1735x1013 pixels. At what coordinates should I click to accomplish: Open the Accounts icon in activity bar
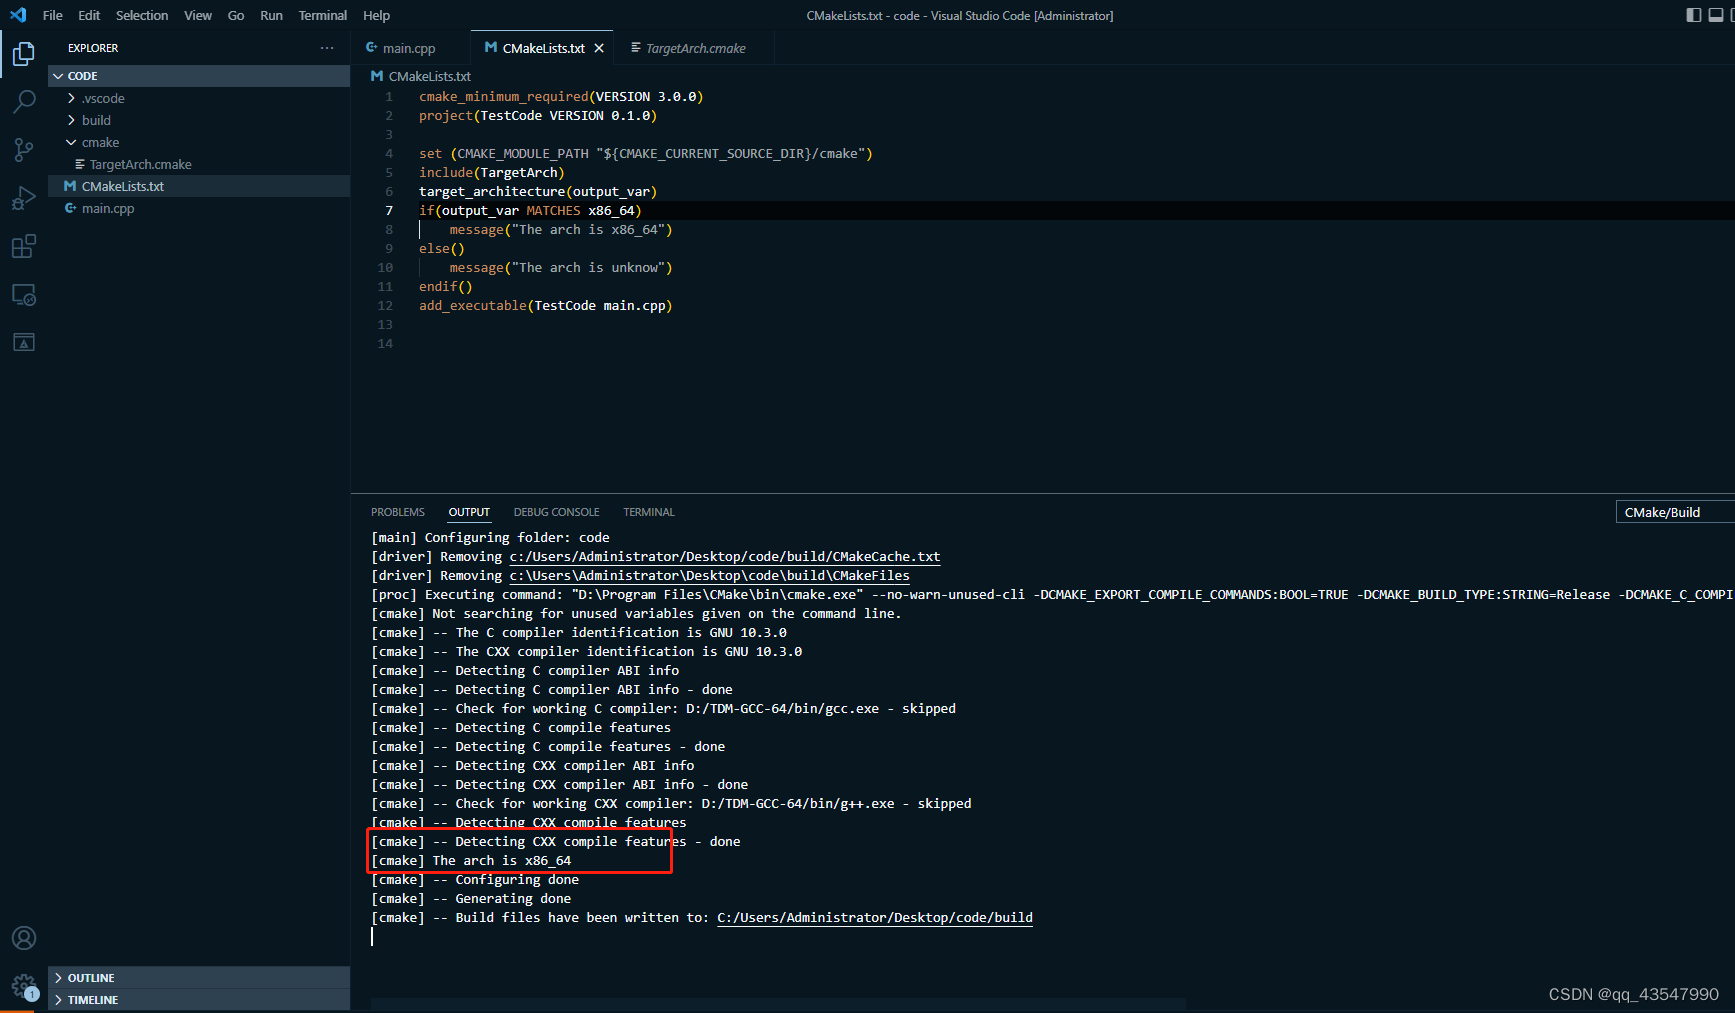pos(23,938)
